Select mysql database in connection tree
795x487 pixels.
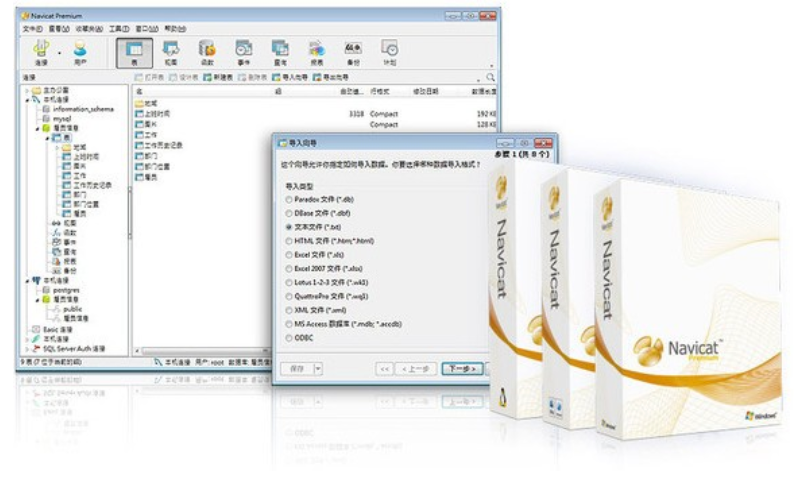(57, 119)
